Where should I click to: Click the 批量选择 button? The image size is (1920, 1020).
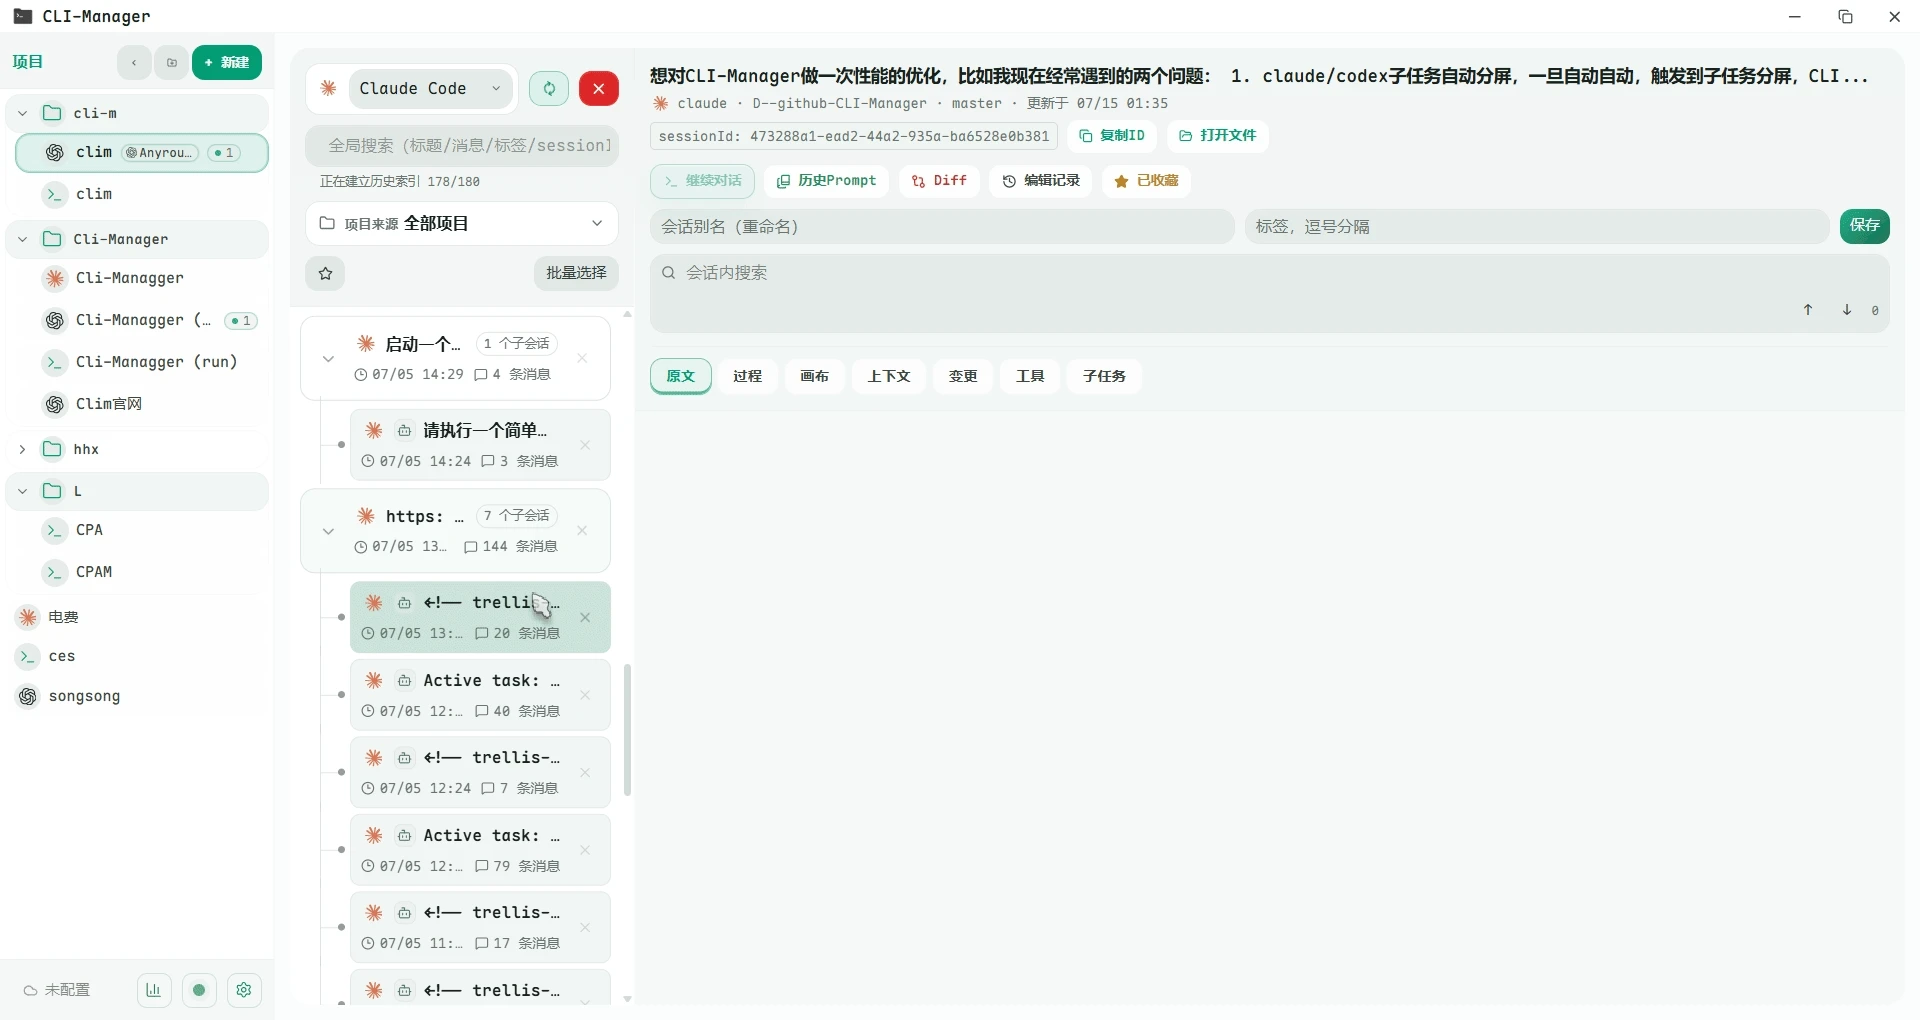pyautogui.click(x=576, y=273)
